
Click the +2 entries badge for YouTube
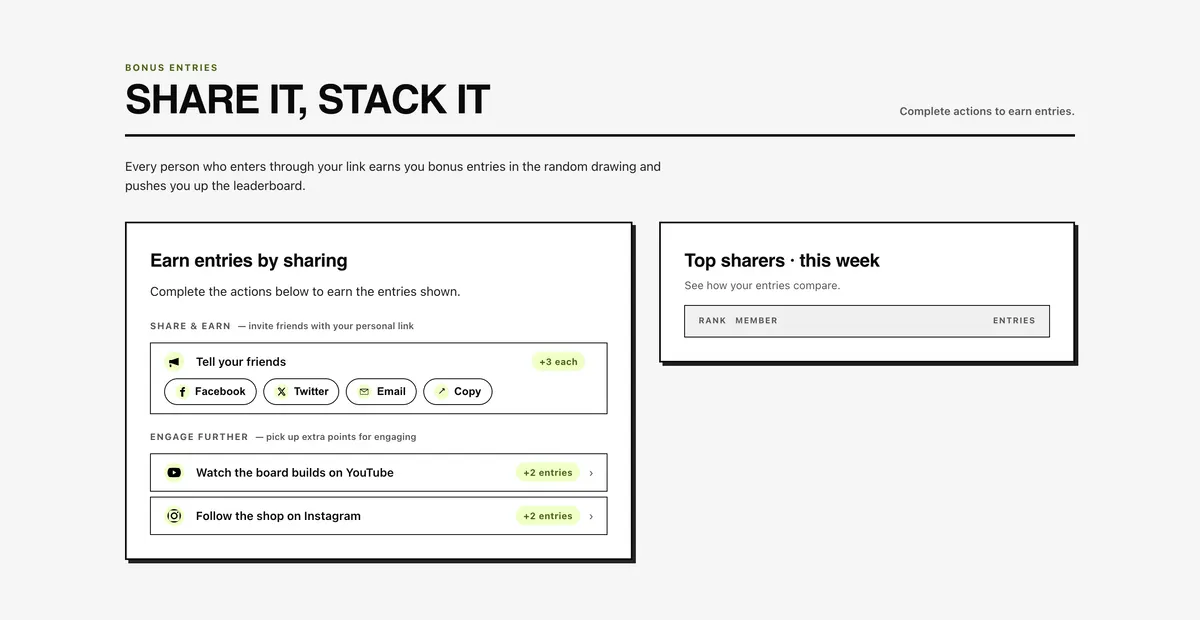[548, 473]
